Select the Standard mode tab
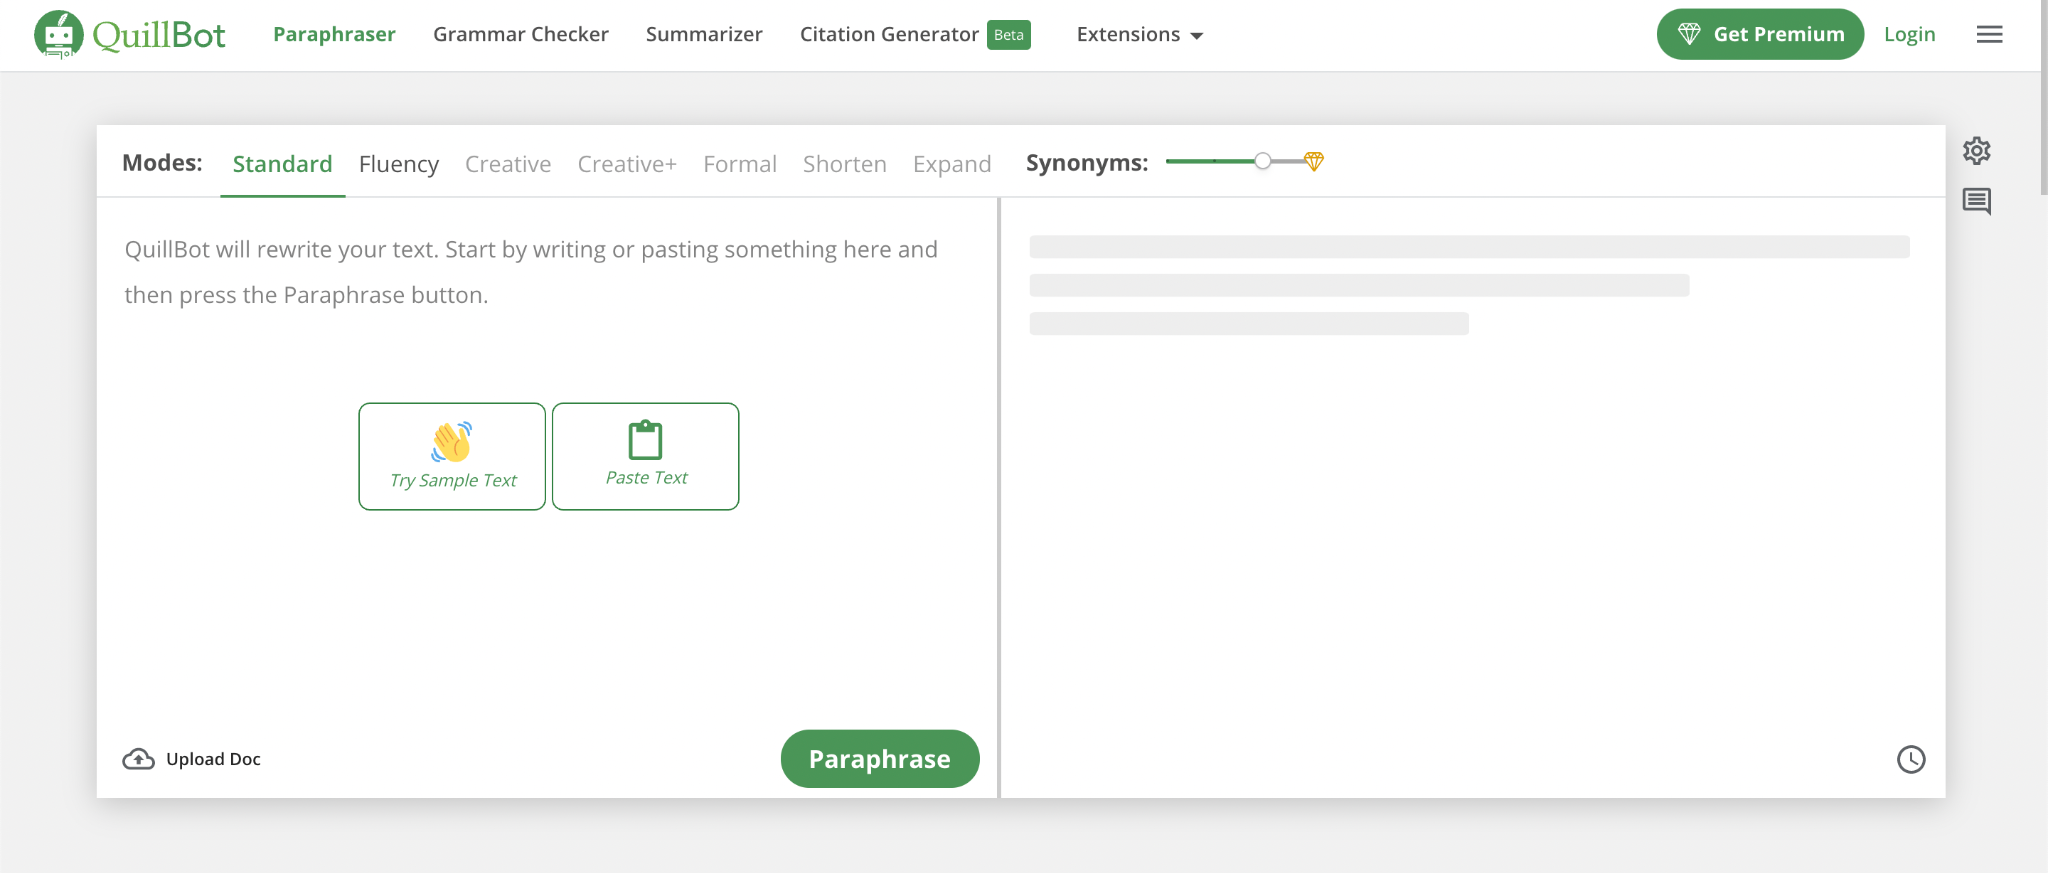Screen dimensions: 2048x873 pos(282,164)
